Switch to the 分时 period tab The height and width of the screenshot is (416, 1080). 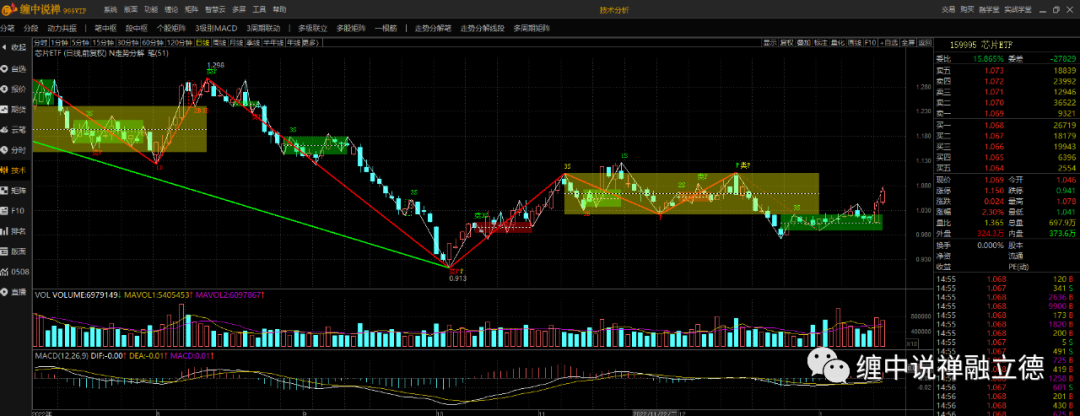[42, 43]
